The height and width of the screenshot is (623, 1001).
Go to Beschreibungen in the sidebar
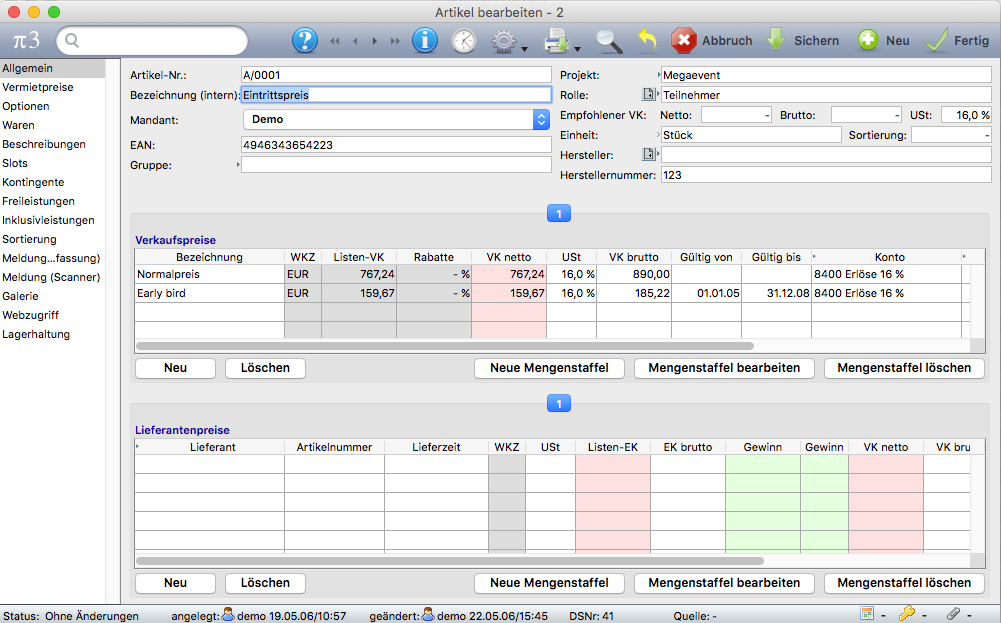[x=44, y=144]
